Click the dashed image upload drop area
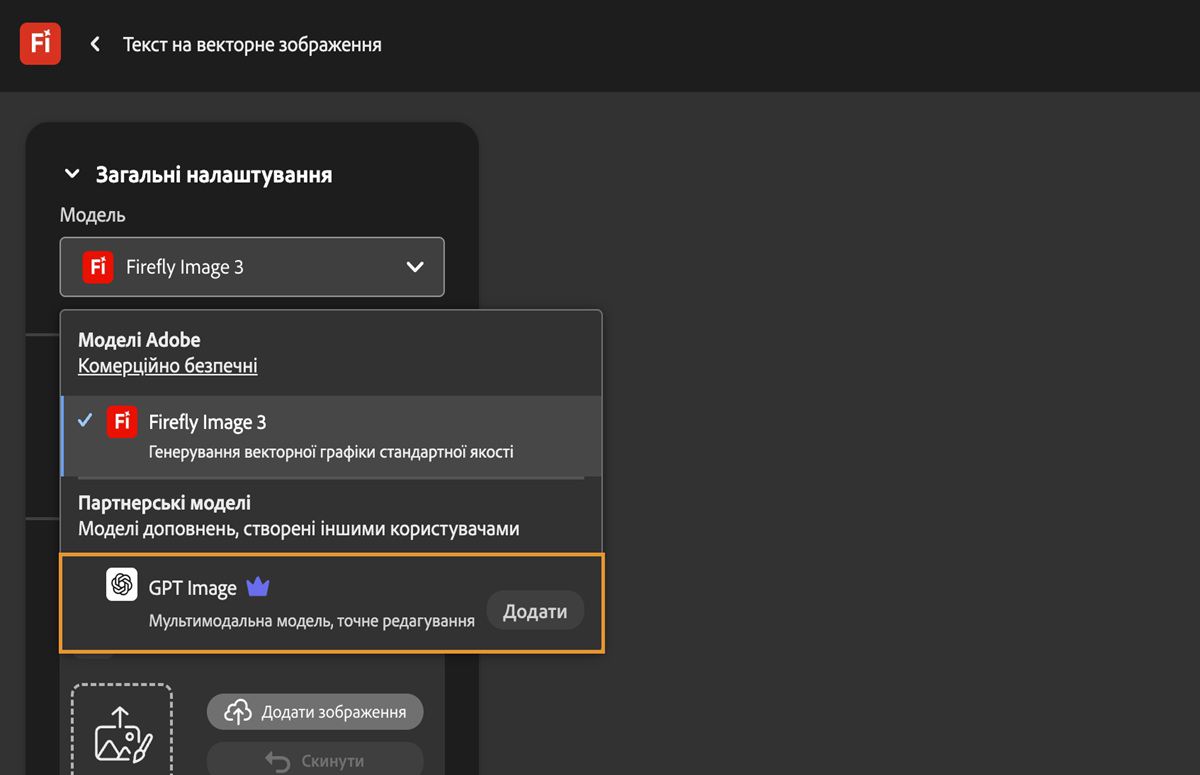 coord(122,730)
